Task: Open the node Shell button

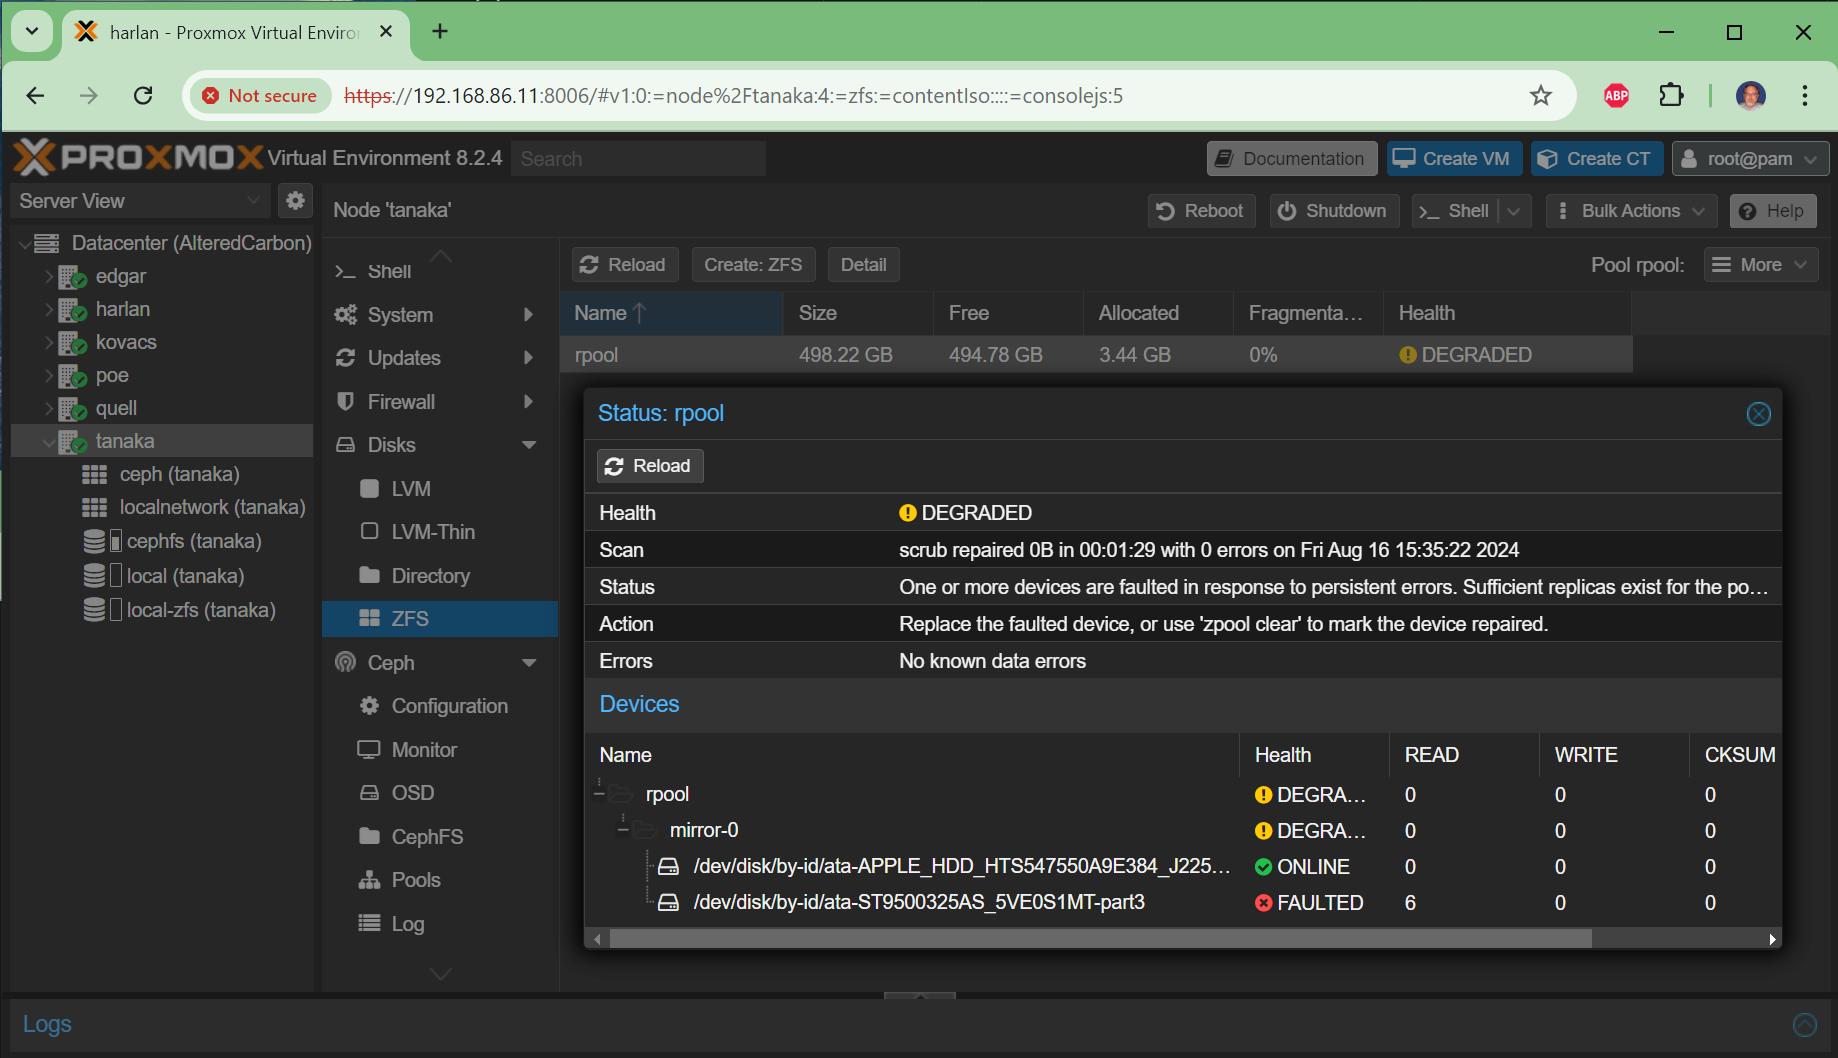Action: pos(1456,211)
